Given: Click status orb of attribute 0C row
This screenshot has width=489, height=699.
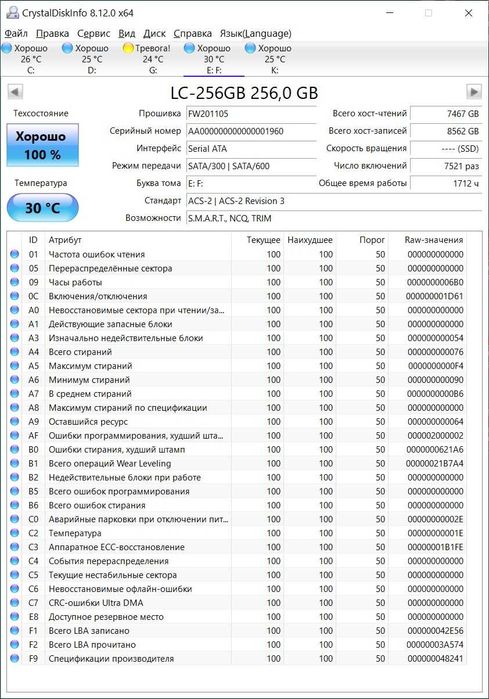Looking at the screenshot, I should pyautogui.click(x=15, y=296).
